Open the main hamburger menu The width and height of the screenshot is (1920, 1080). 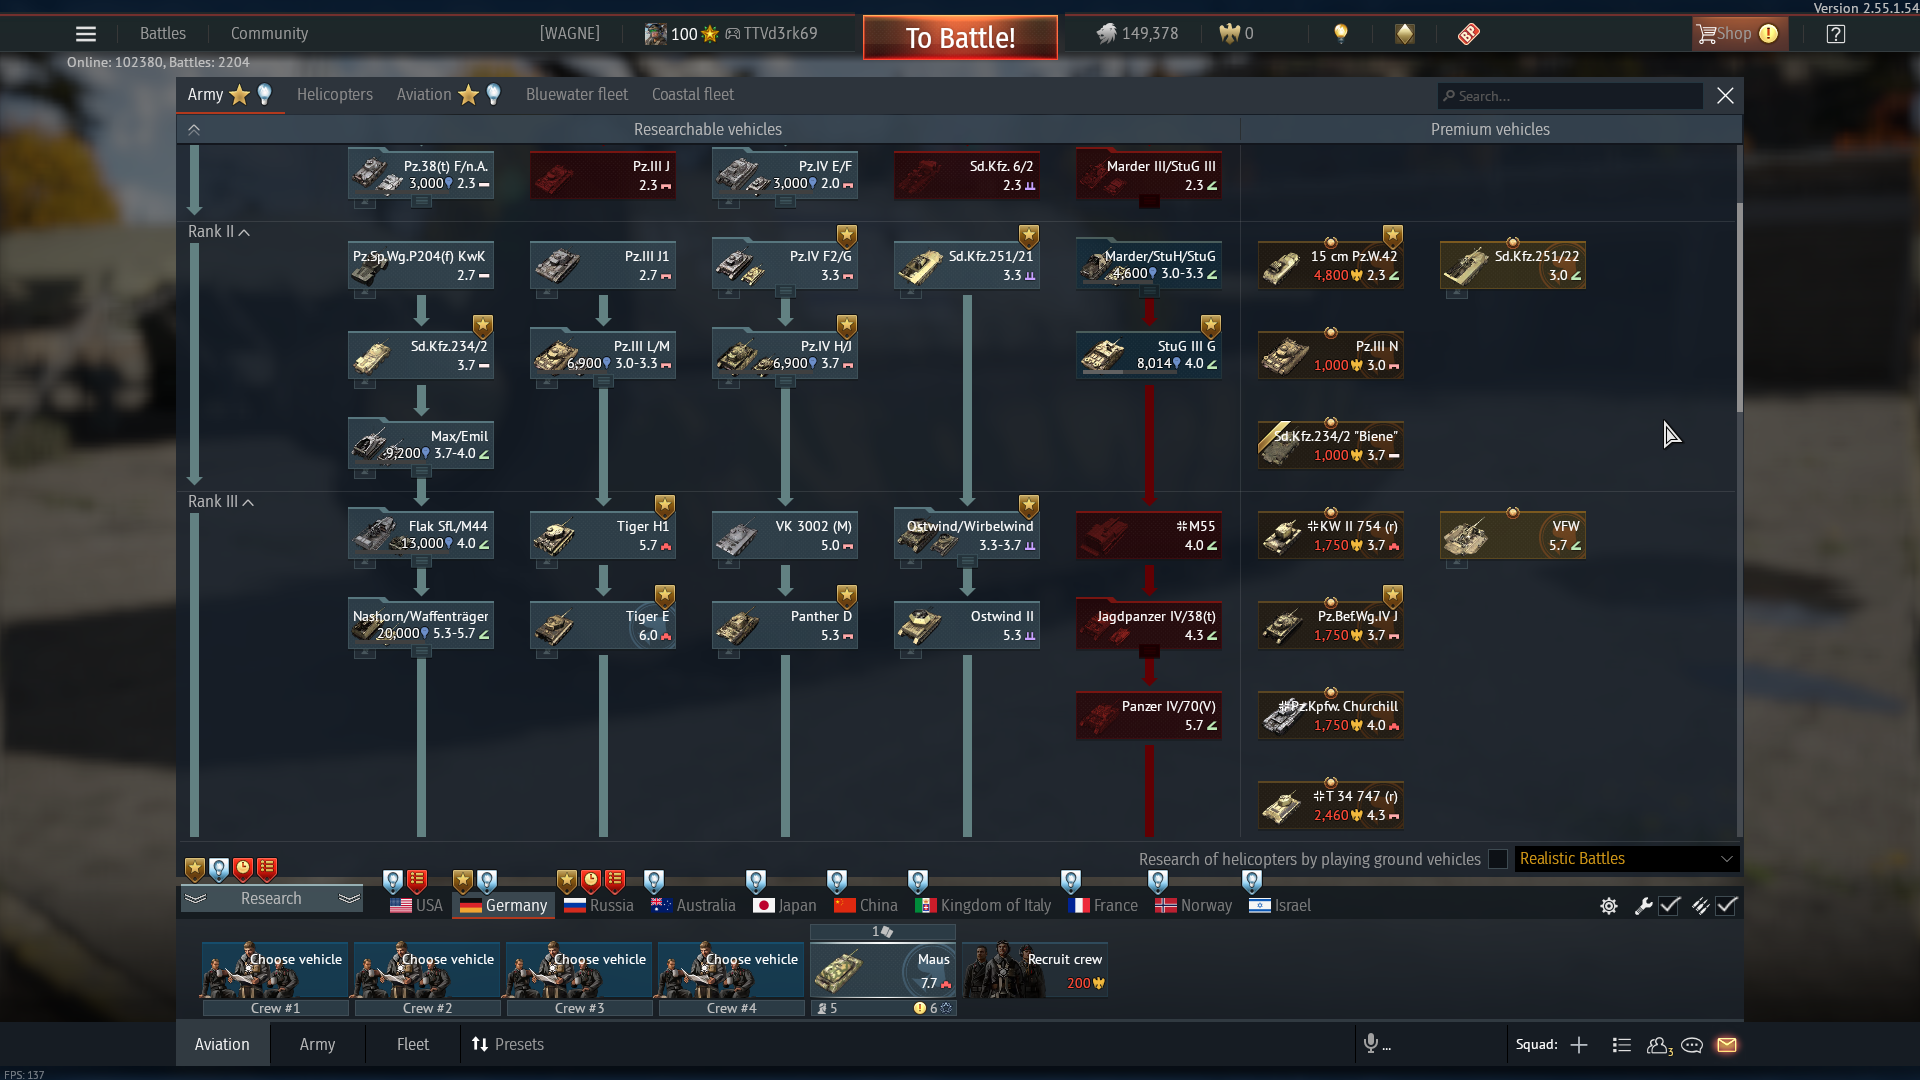pos(86,34)
